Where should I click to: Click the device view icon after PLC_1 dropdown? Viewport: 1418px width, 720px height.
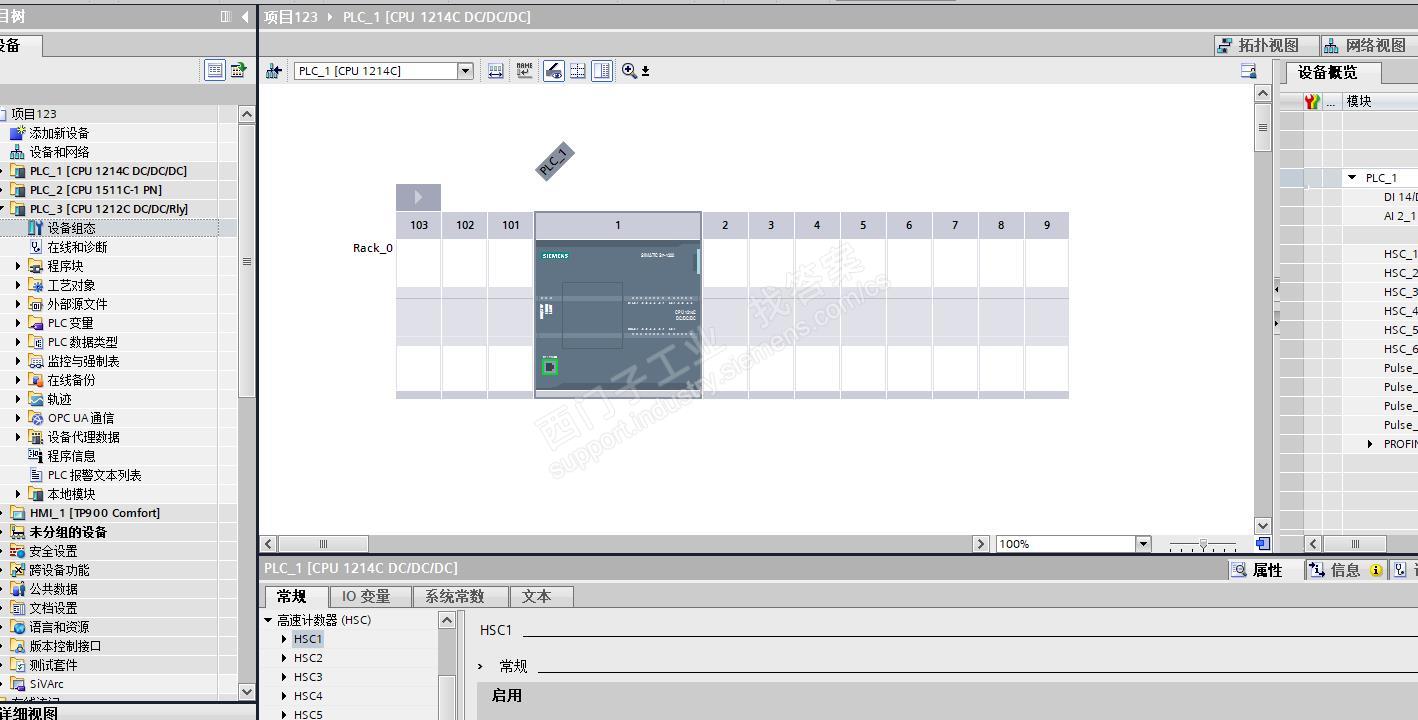pos(496,71)
